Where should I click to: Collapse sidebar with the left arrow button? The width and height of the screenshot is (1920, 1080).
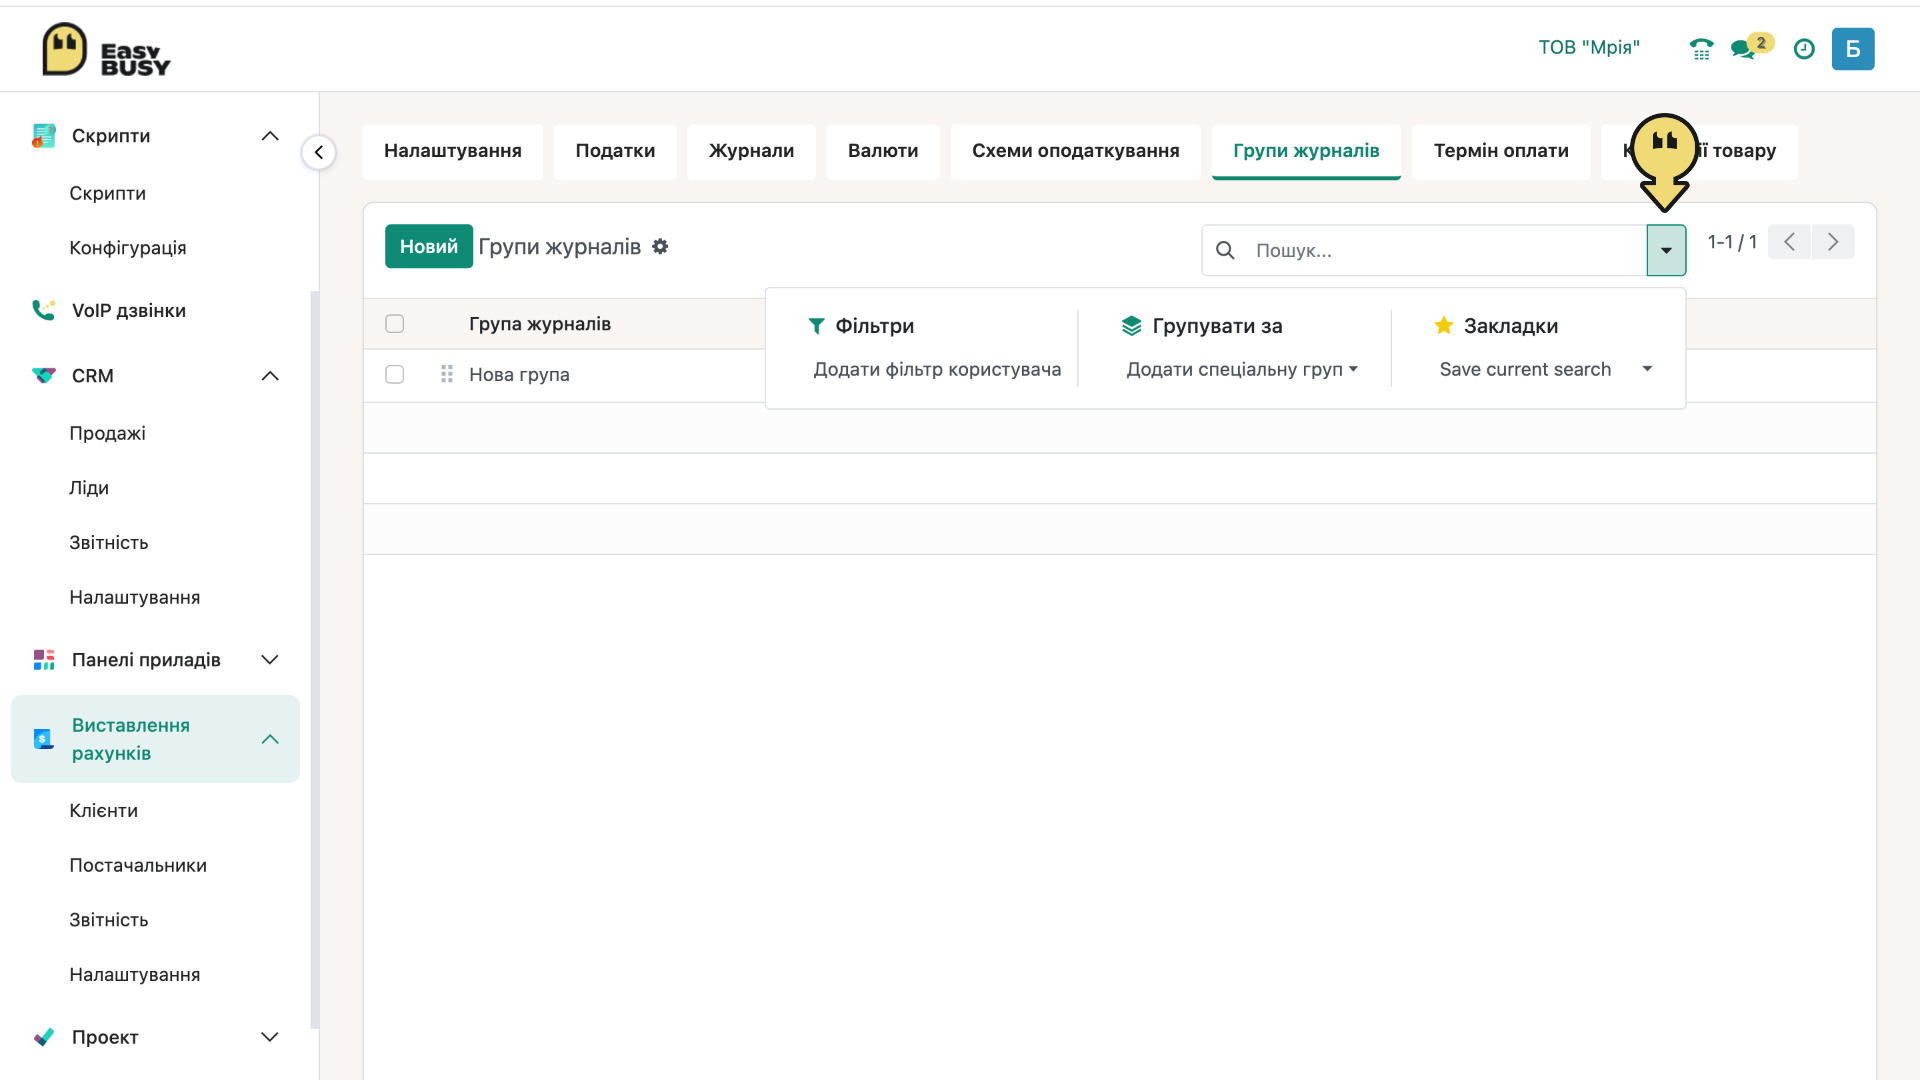(x=319, y=153)
